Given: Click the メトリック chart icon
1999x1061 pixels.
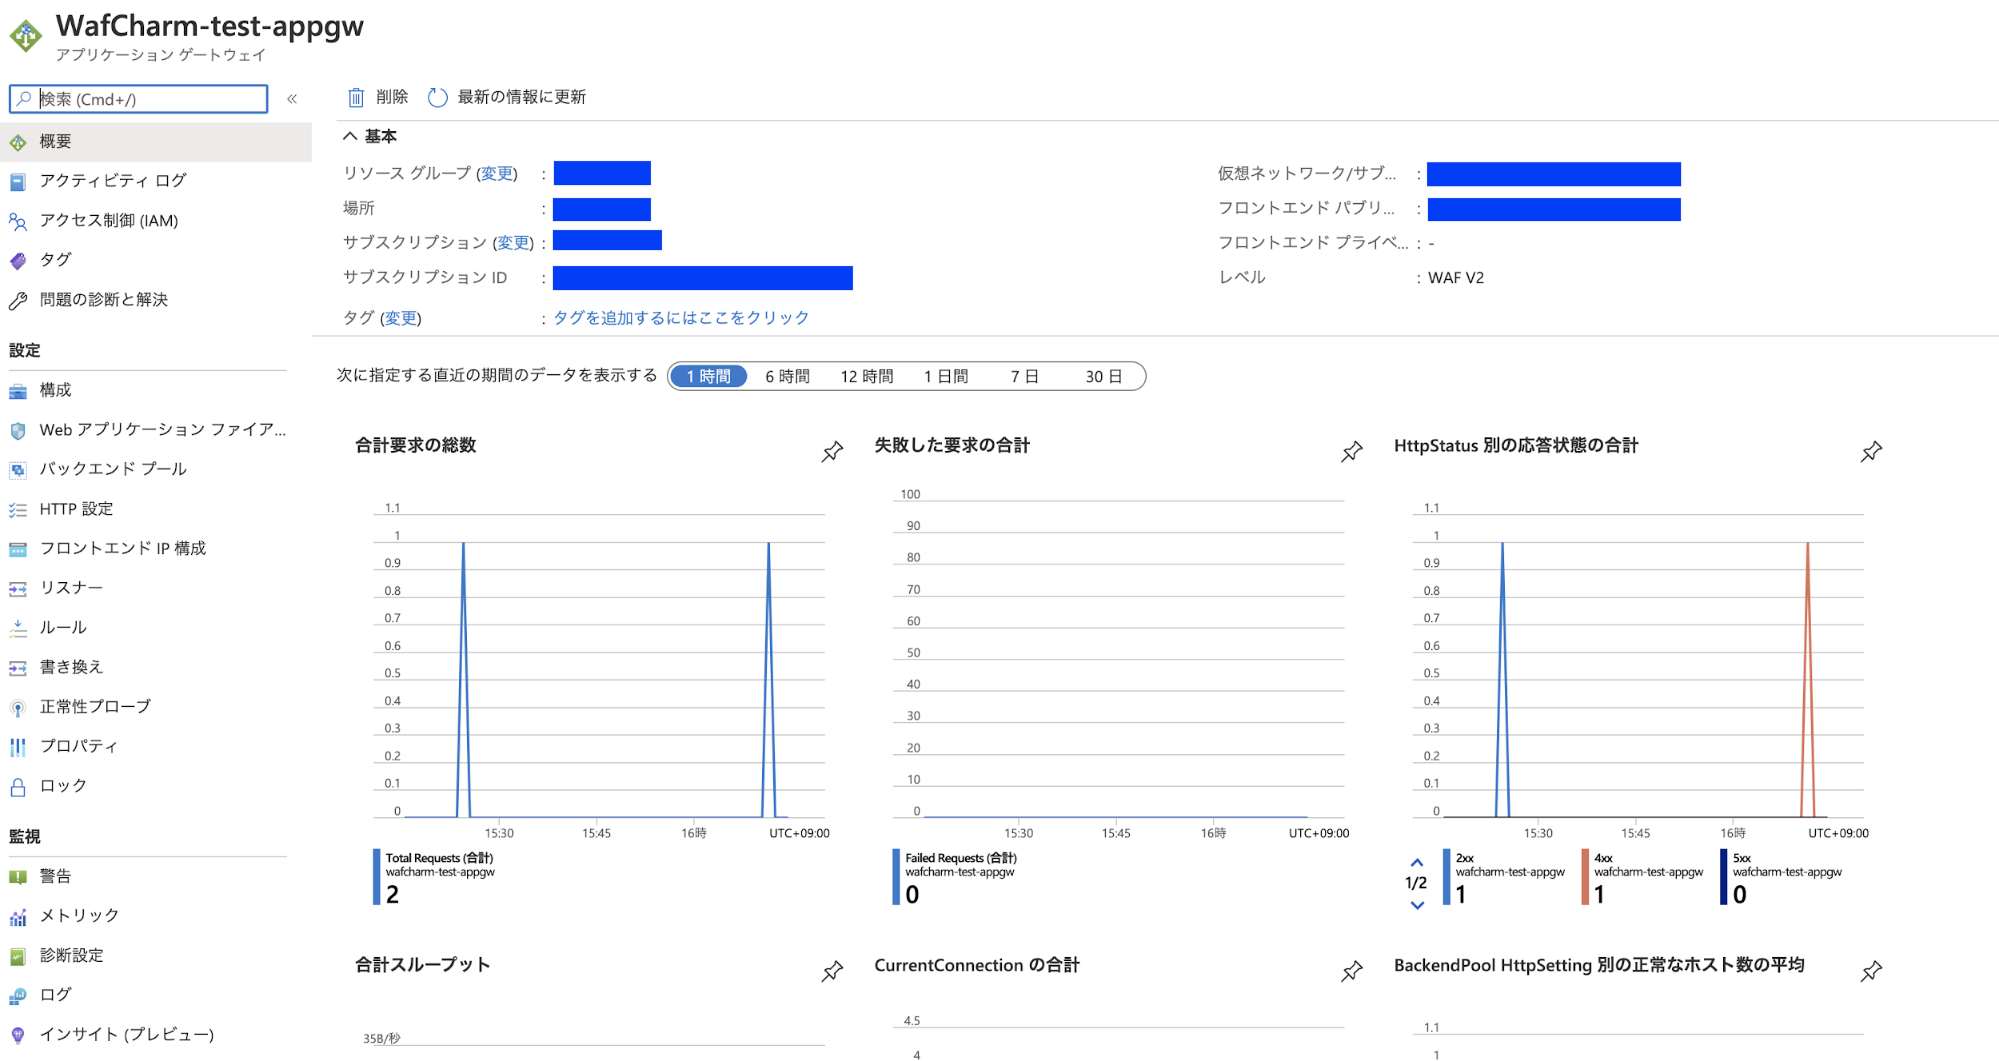Looking at the screenshot, I should tap(18, 917).
